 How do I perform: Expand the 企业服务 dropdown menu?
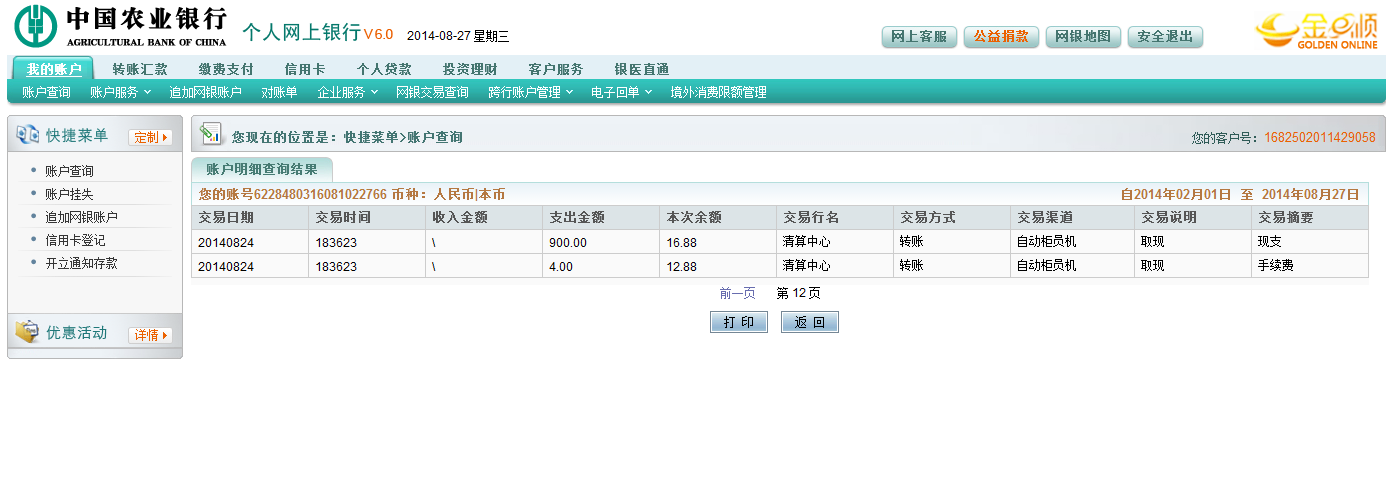348,92
